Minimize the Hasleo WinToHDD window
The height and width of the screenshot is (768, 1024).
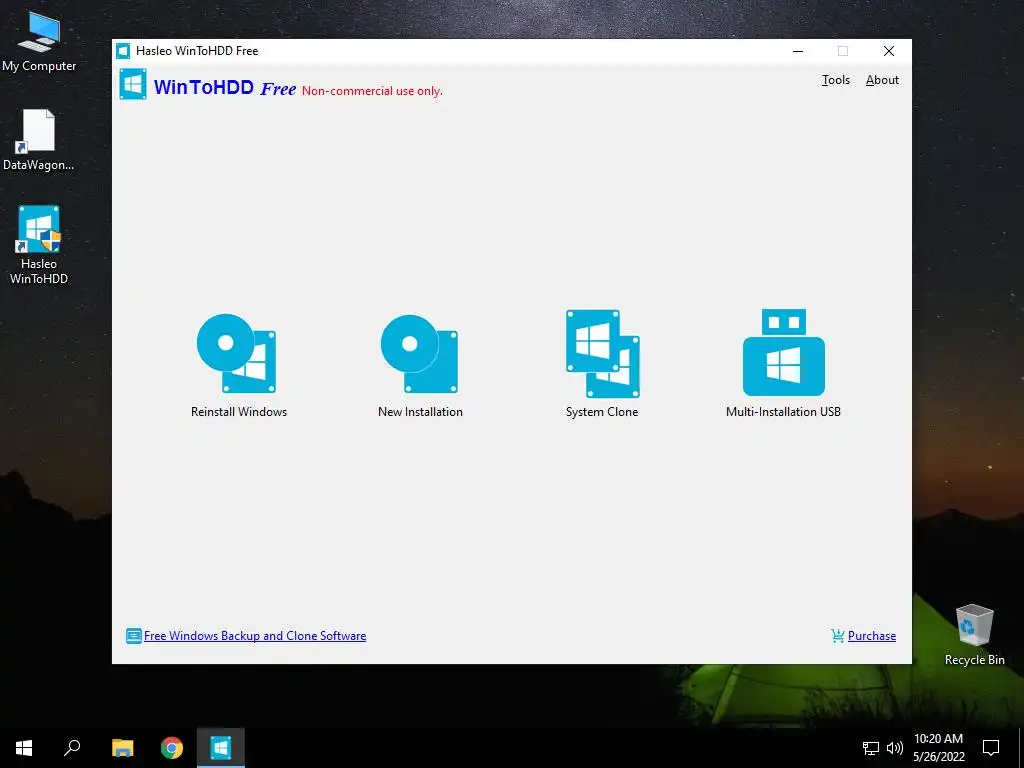tap(797, 51)
